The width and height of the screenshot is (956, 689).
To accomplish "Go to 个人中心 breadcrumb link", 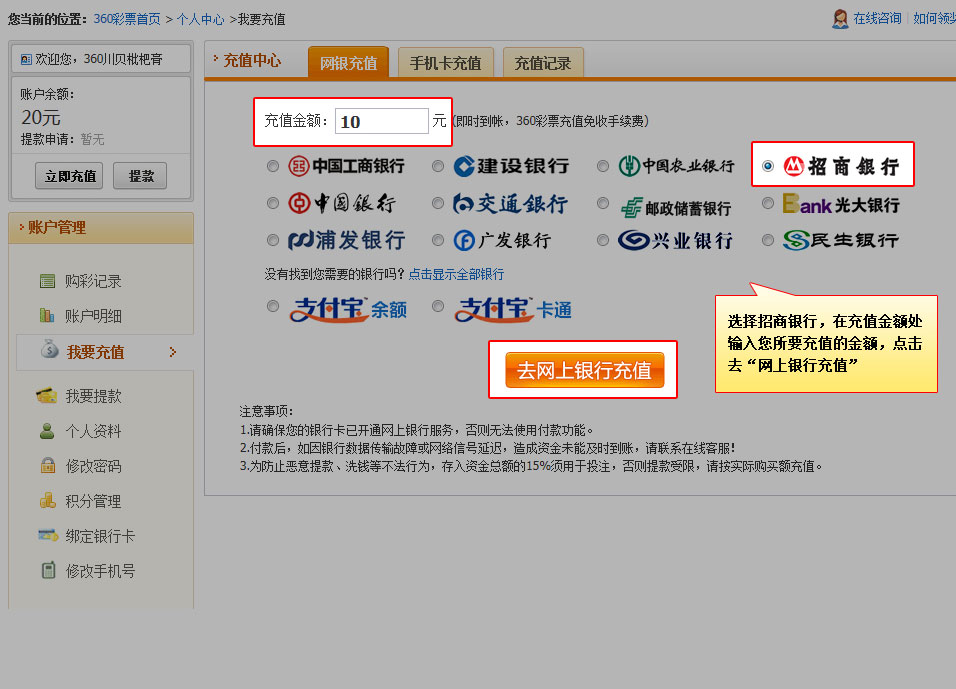I will tap(201, 20).
